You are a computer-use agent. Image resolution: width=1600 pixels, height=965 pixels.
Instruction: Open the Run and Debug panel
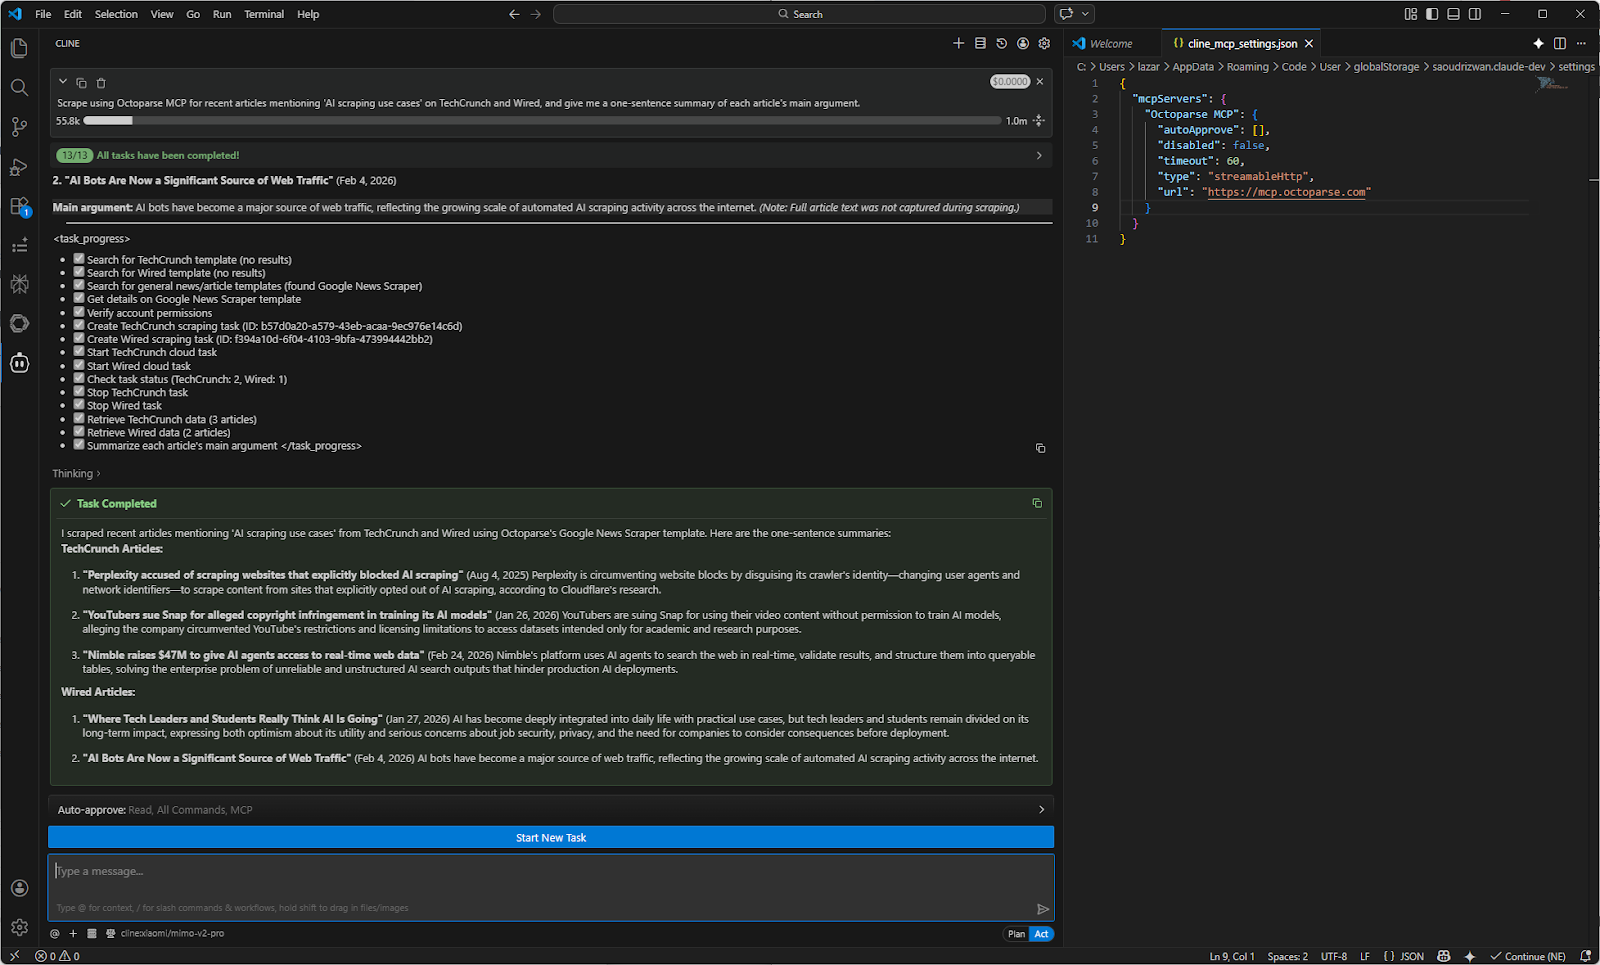point(19,167)
